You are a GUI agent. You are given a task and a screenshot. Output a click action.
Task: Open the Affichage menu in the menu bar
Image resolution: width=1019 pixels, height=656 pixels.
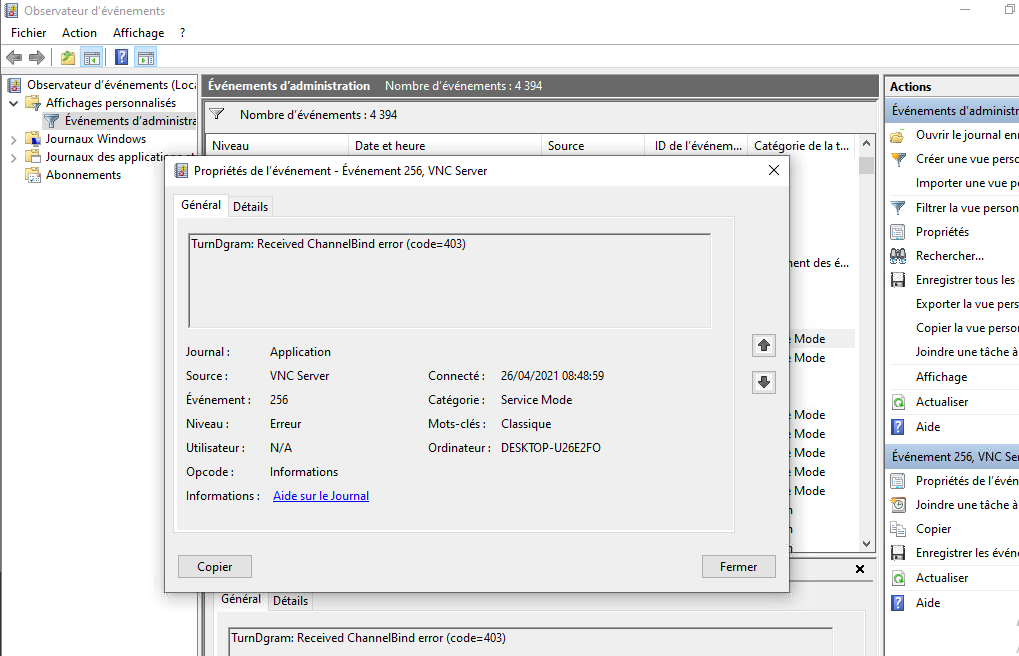click(138, 33)
